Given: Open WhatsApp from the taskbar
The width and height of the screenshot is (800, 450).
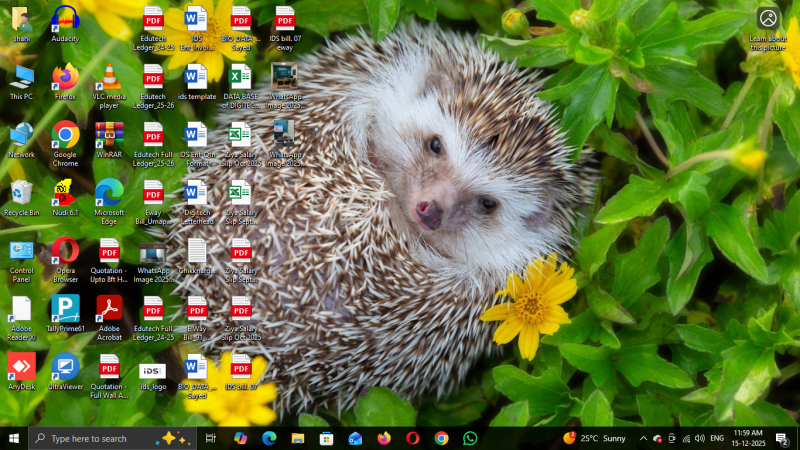Looking at the screenshot, I should 470,438.
